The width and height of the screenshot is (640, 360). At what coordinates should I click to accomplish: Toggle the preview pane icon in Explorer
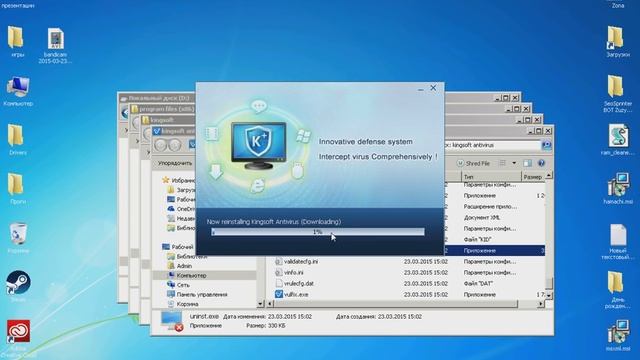point(527,163)
